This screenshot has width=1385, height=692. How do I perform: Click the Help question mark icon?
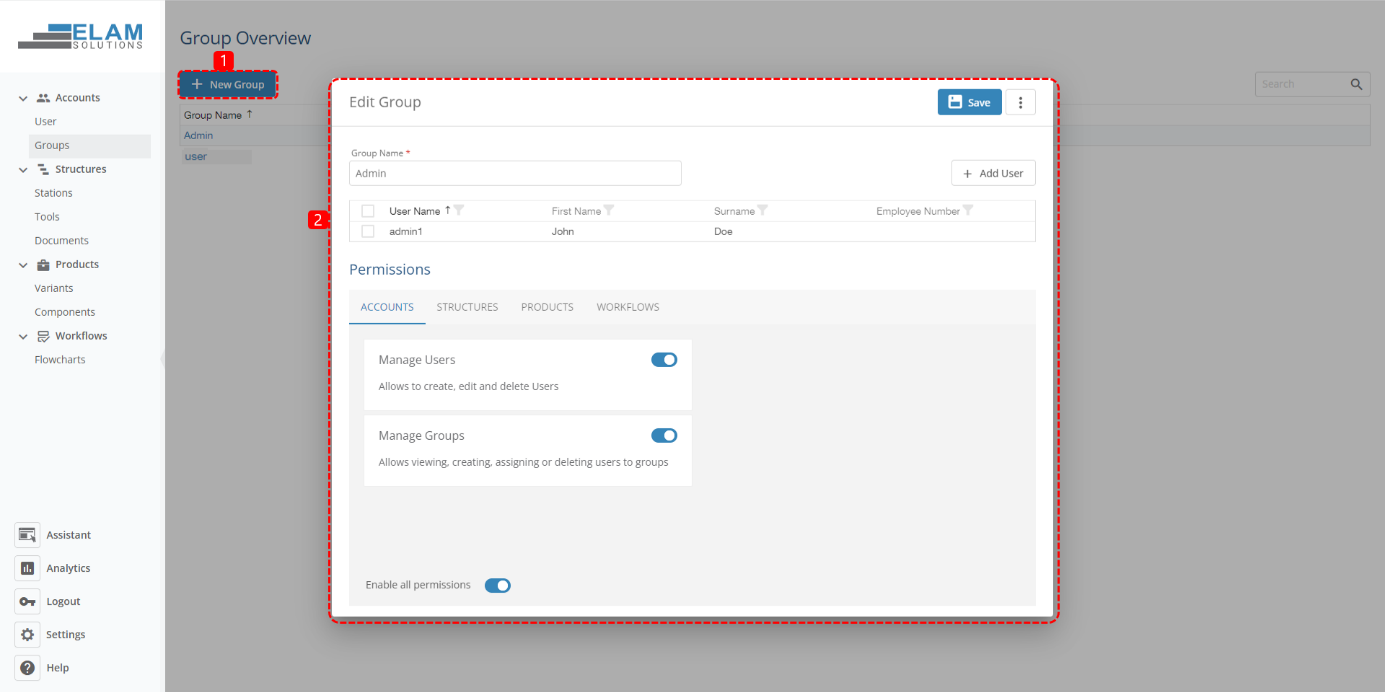click(27, 667)
